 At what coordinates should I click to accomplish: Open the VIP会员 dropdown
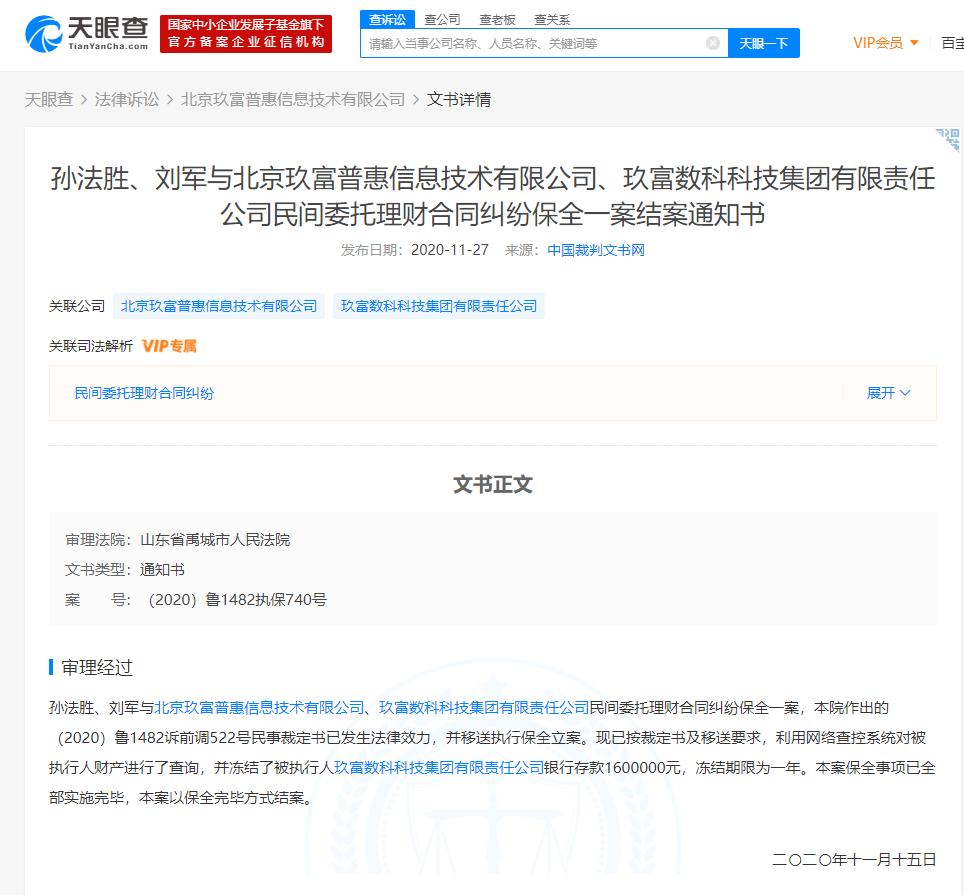tap(885, 42)
